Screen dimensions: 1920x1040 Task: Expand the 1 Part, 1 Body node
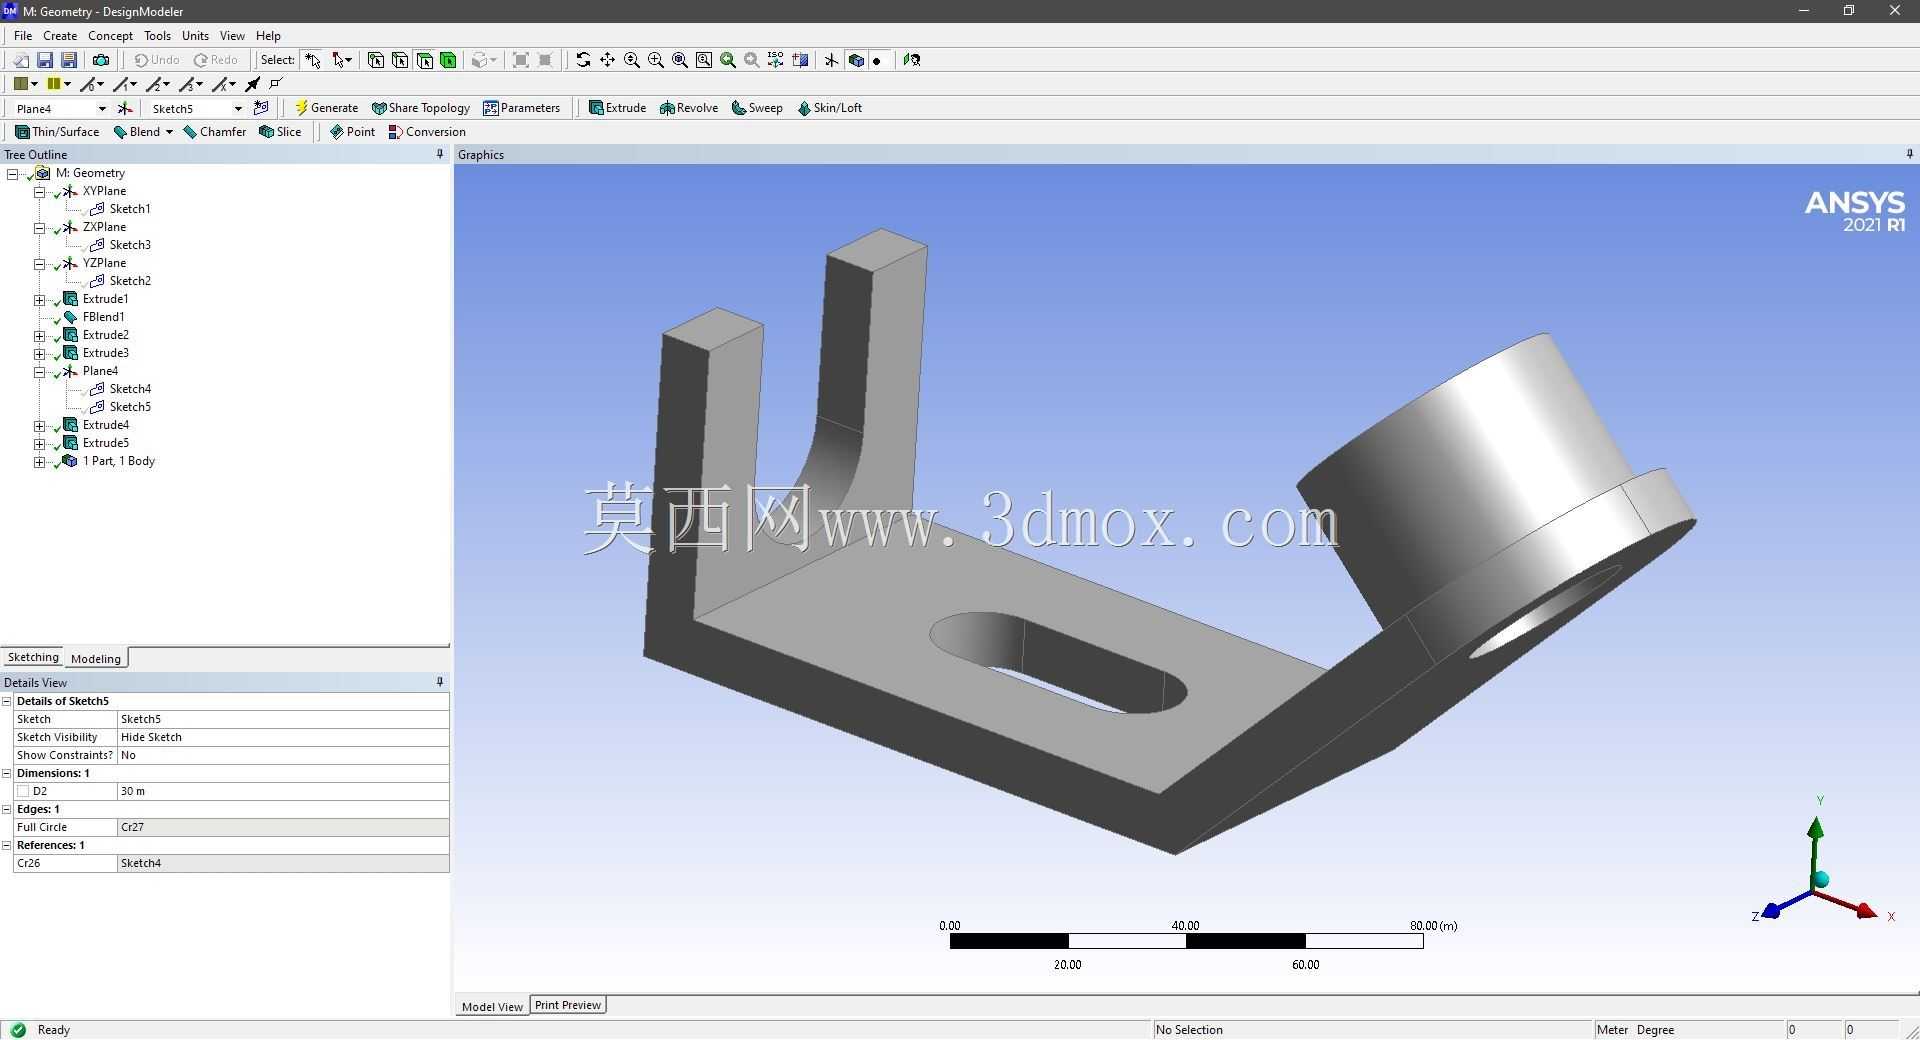[39, 462]
